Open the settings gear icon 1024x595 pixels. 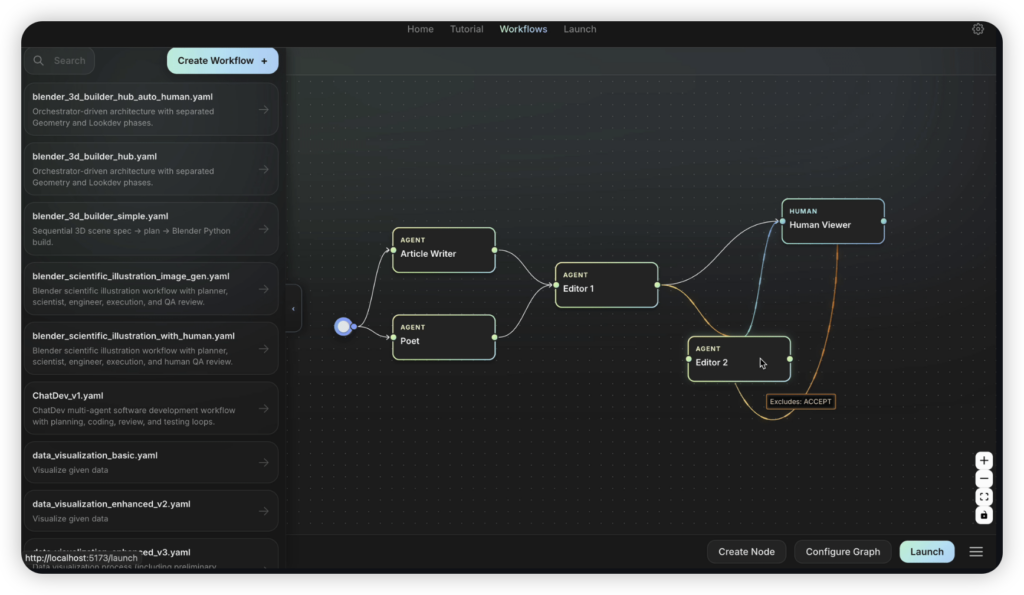(x=978, y=29)
